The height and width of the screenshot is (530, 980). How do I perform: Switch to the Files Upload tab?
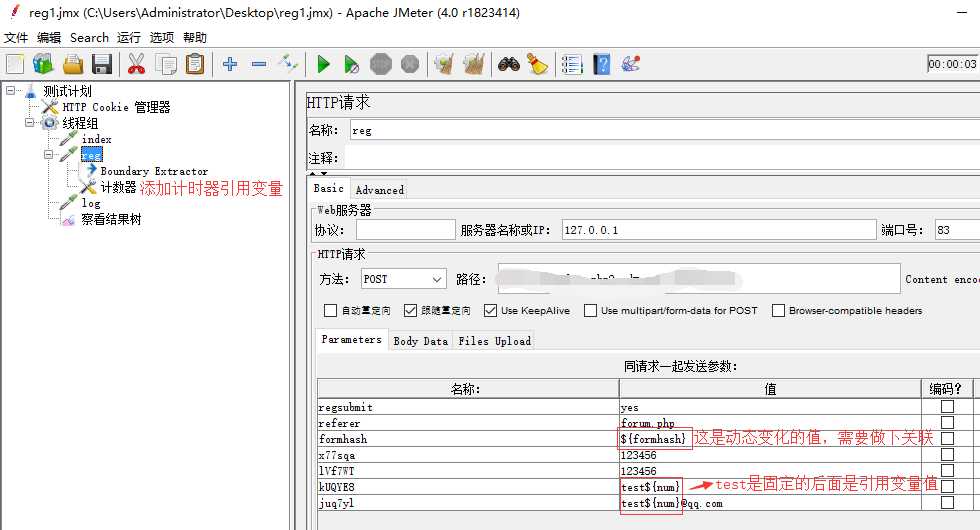494,341
